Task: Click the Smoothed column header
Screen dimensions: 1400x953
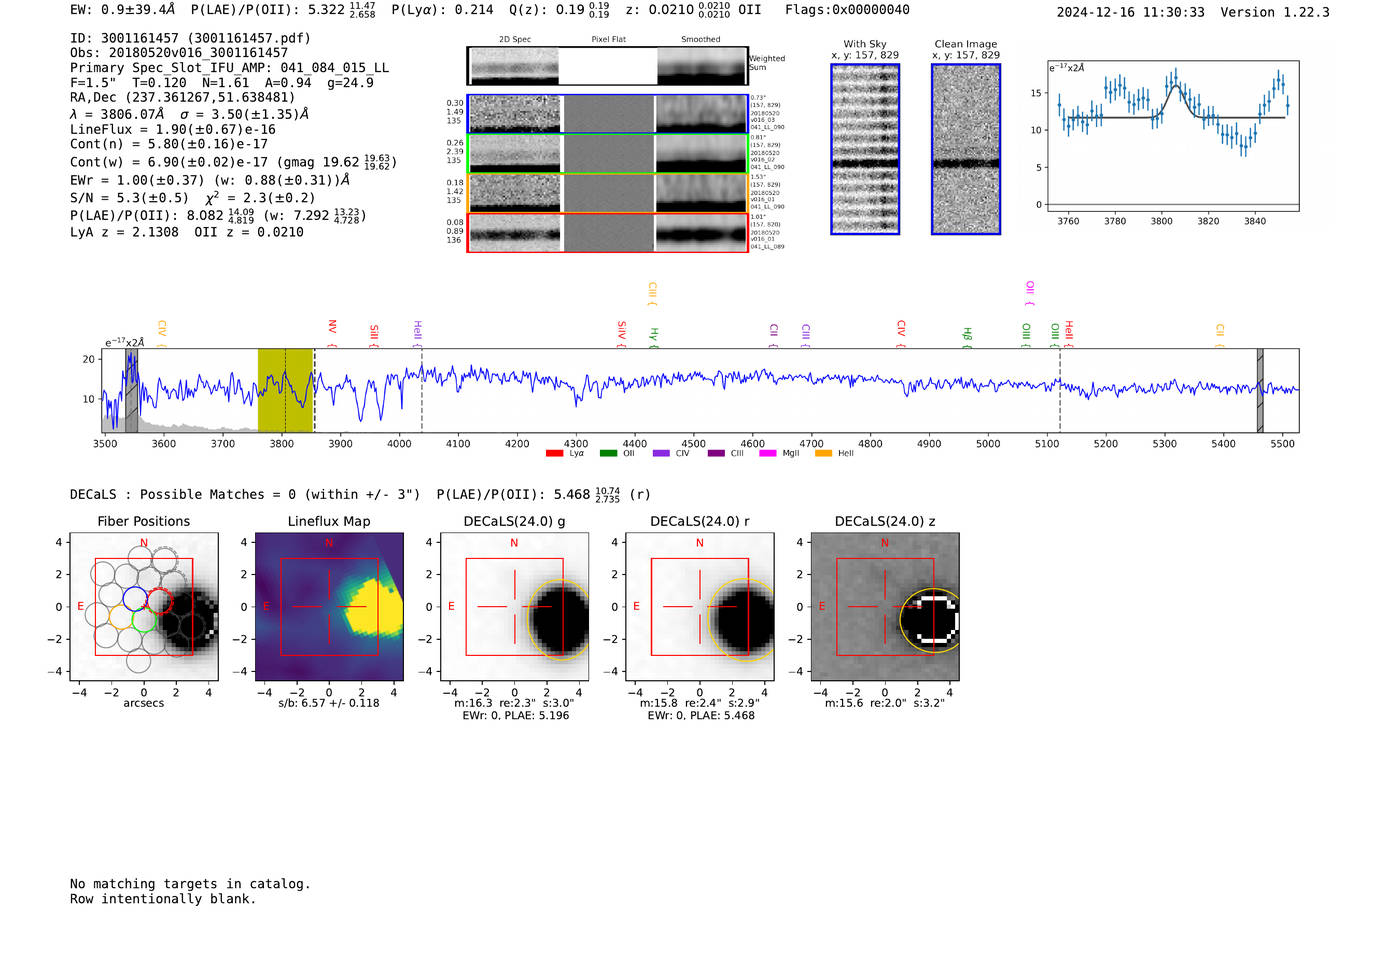Action: coord(700,39)
